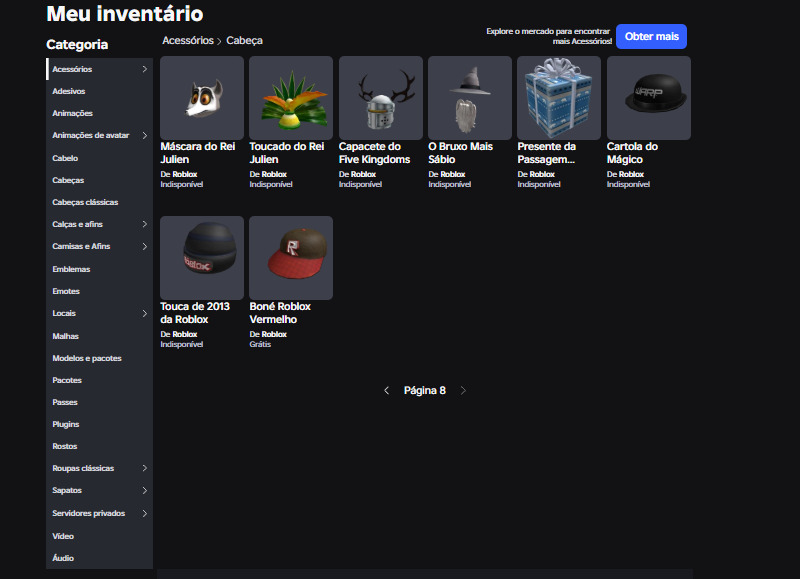Click the Meu inventário heading
The width and height of the screenshot is (800, 579).
coord(125,14)
